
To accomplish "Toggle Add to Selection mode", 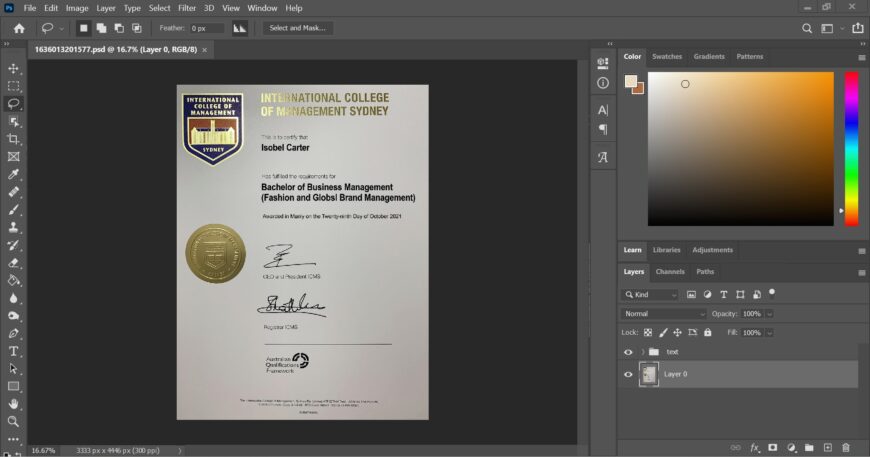I will 101,28.
